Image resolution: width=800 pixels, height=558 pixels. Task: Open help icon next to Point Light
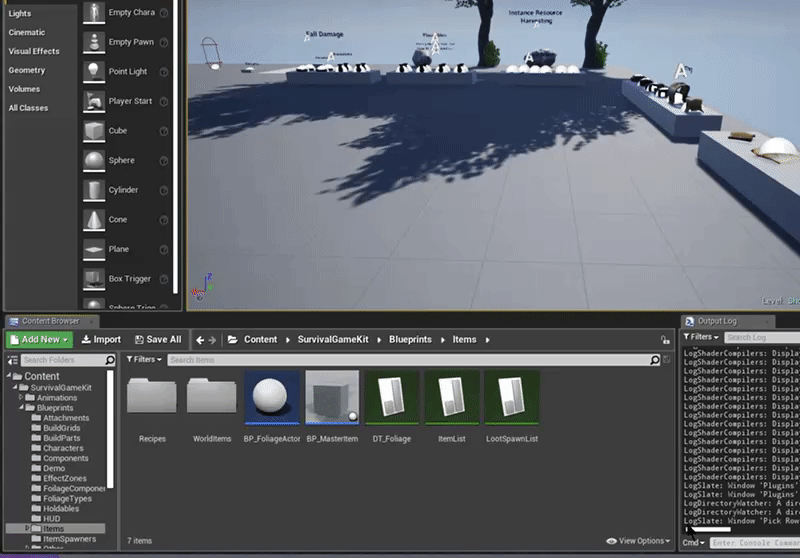click(x=164, y=72)
